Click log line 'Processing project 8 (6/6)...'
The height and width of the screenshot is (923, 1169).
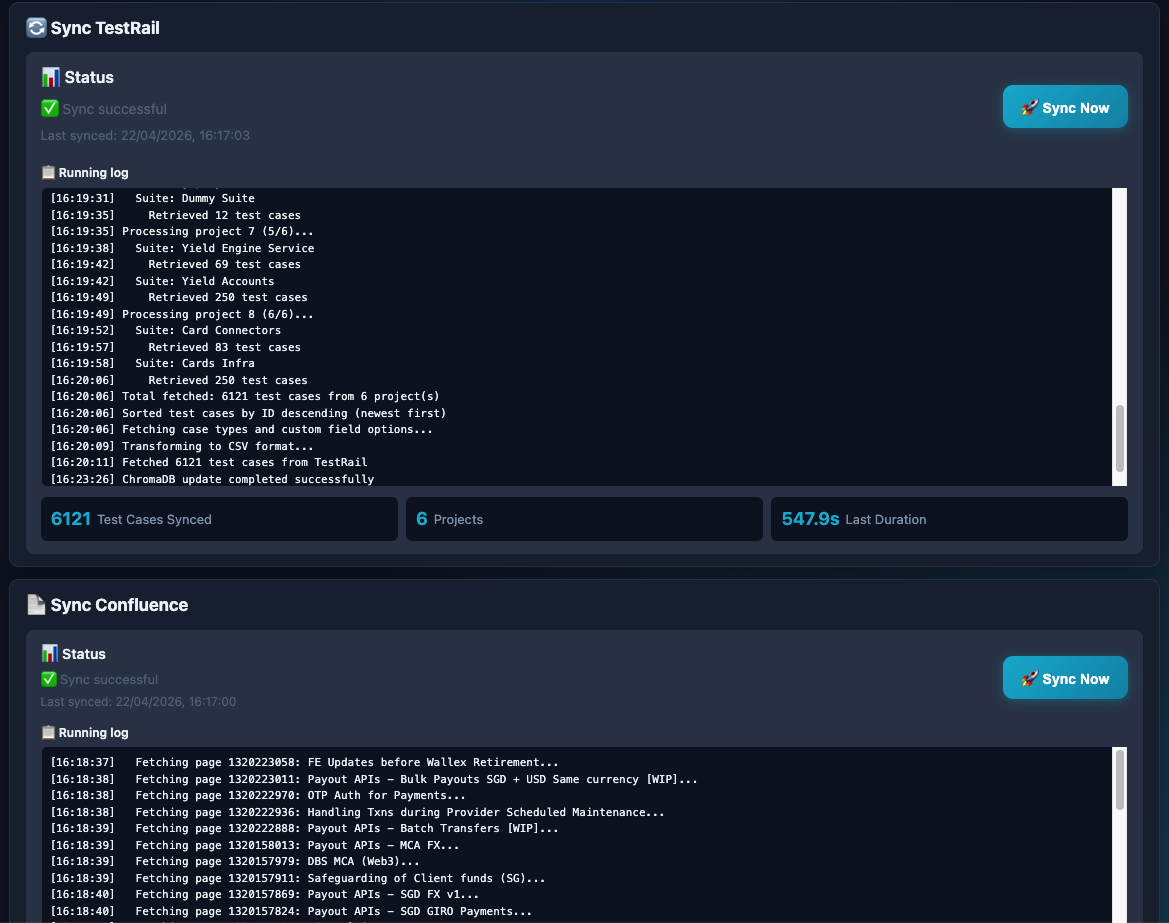tap(182, 314)
